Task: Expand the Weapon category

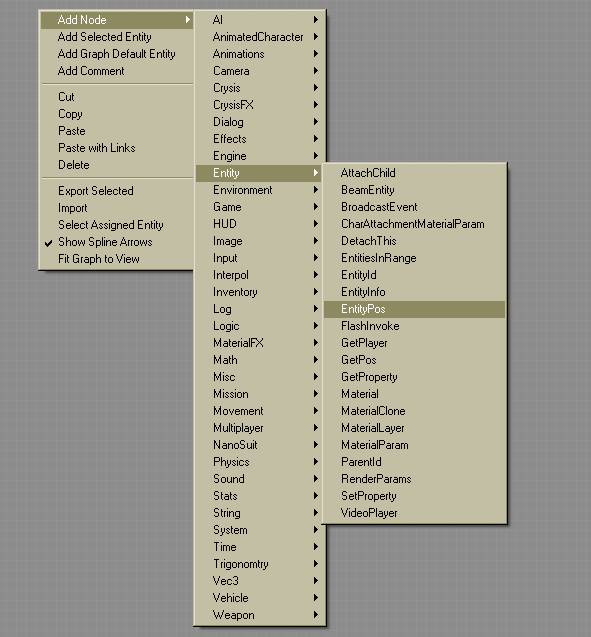Action: 260,615
